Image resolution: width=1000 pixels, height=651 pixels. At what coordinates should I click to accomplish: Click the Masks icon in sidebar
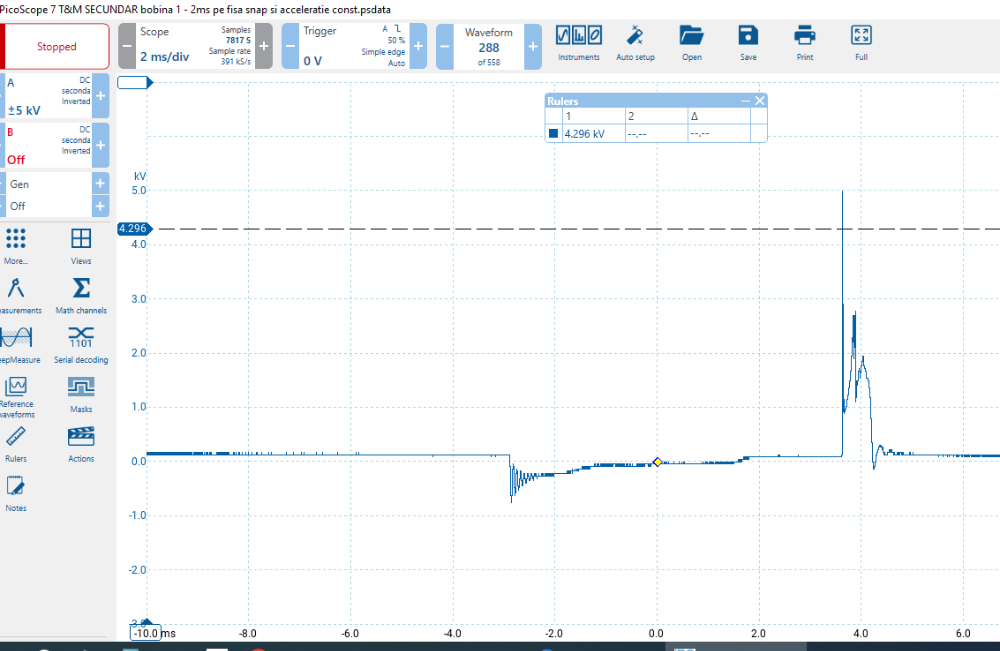point(82,392)
